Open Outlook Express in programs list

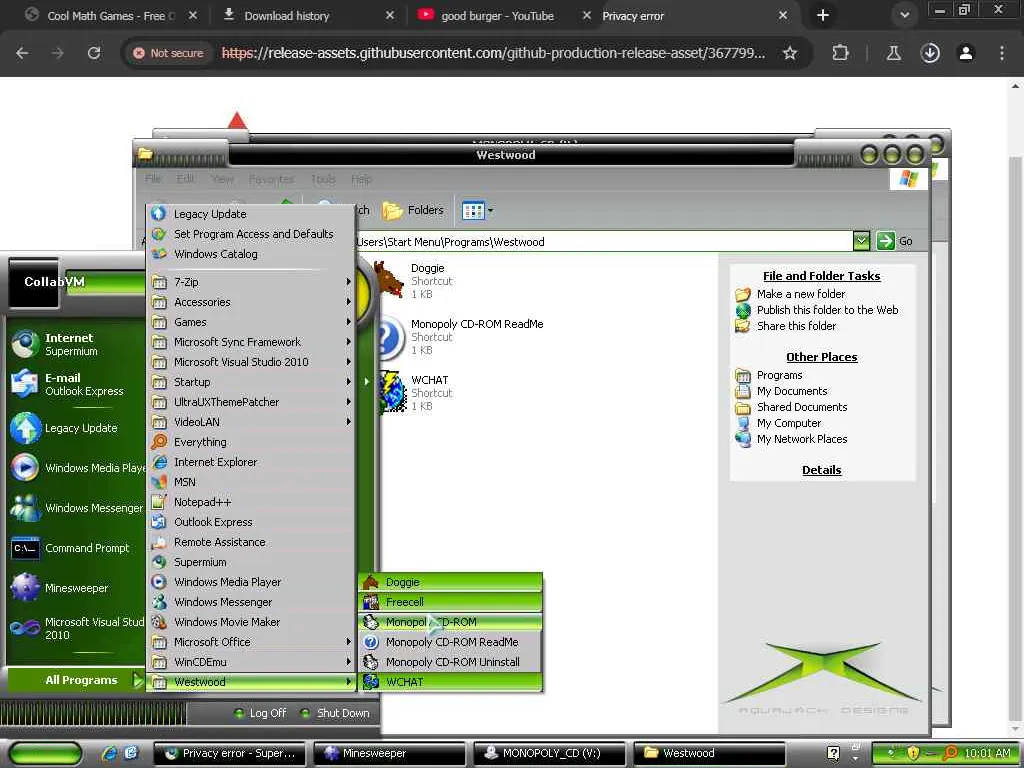tap(251, 522)
